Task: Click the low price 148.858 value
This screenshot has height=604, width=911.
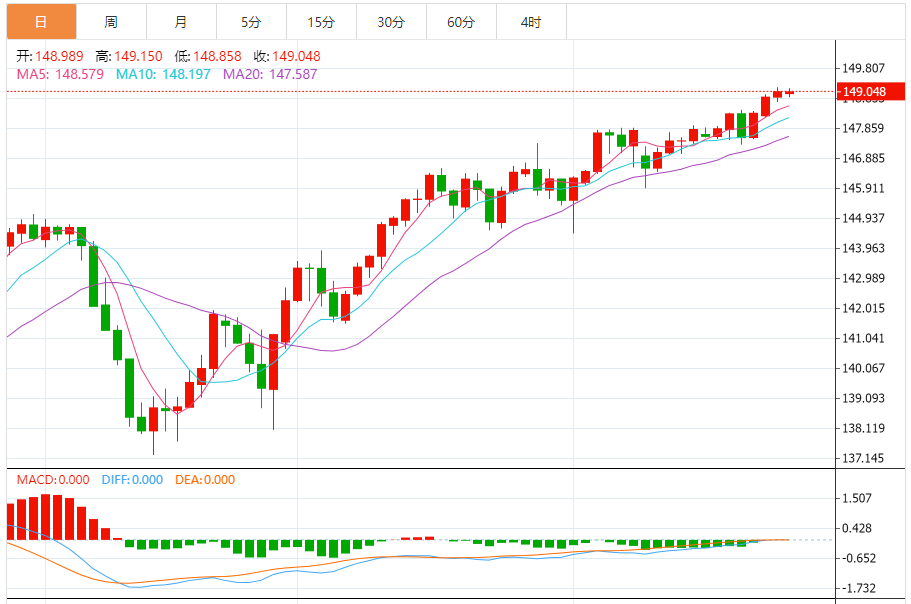Action: point(217,56)
